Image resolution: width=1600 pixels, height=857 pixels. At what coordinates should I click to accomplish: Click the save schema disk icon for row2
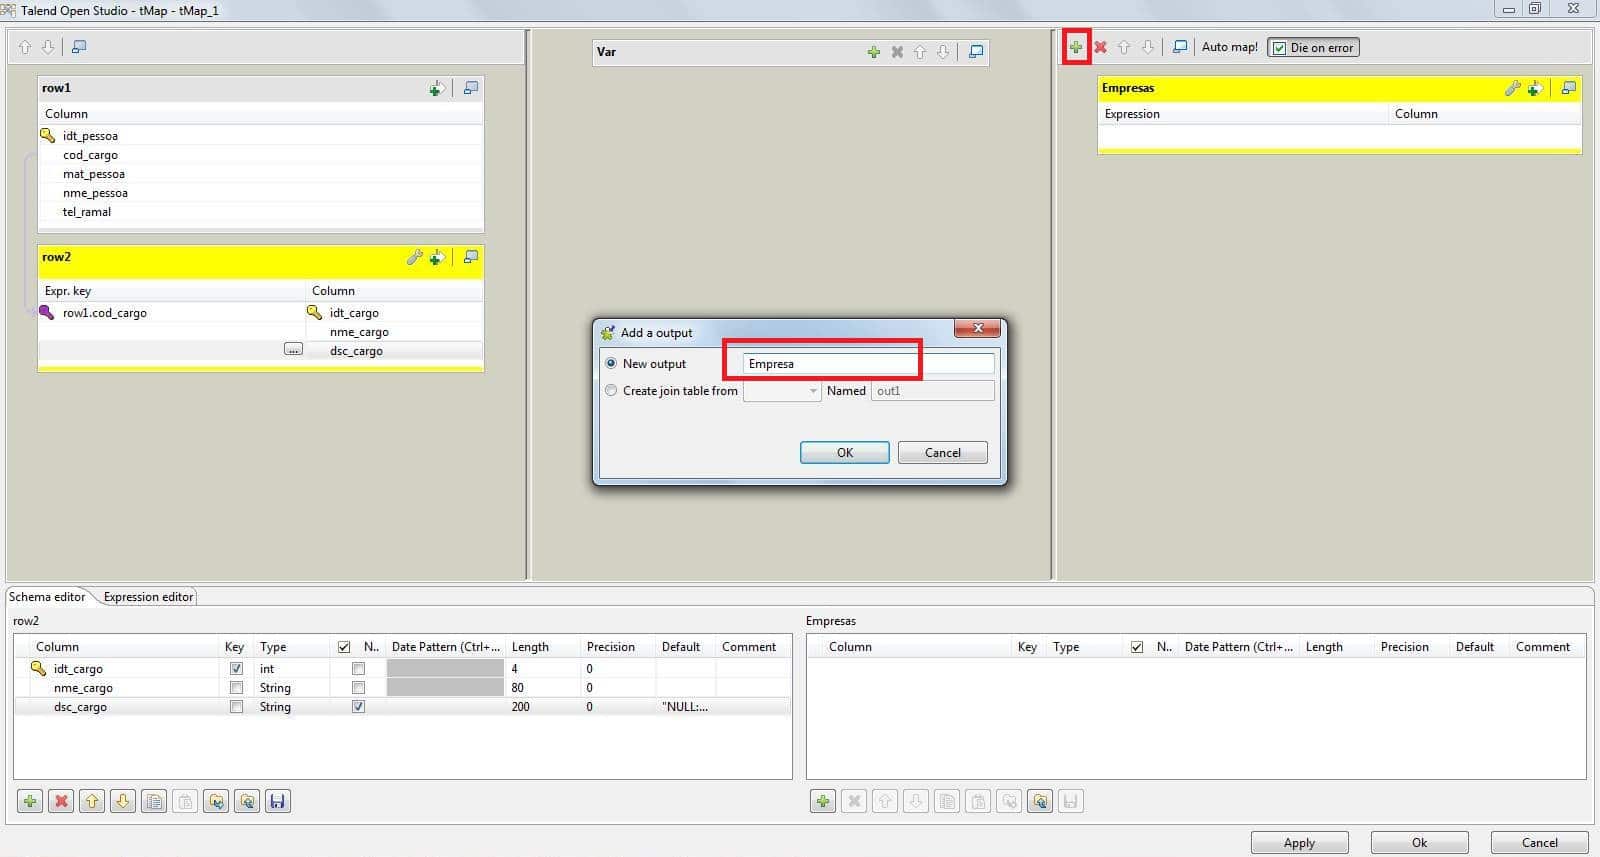click(x=278, y=801)
